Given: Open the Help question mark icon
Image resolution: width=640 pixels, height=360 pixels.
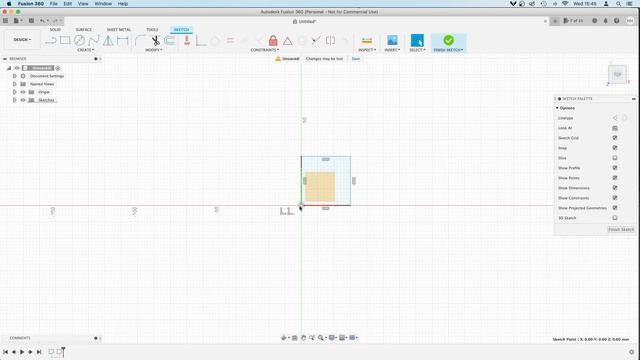Looking at the screenshot, I should click(616, 21).
